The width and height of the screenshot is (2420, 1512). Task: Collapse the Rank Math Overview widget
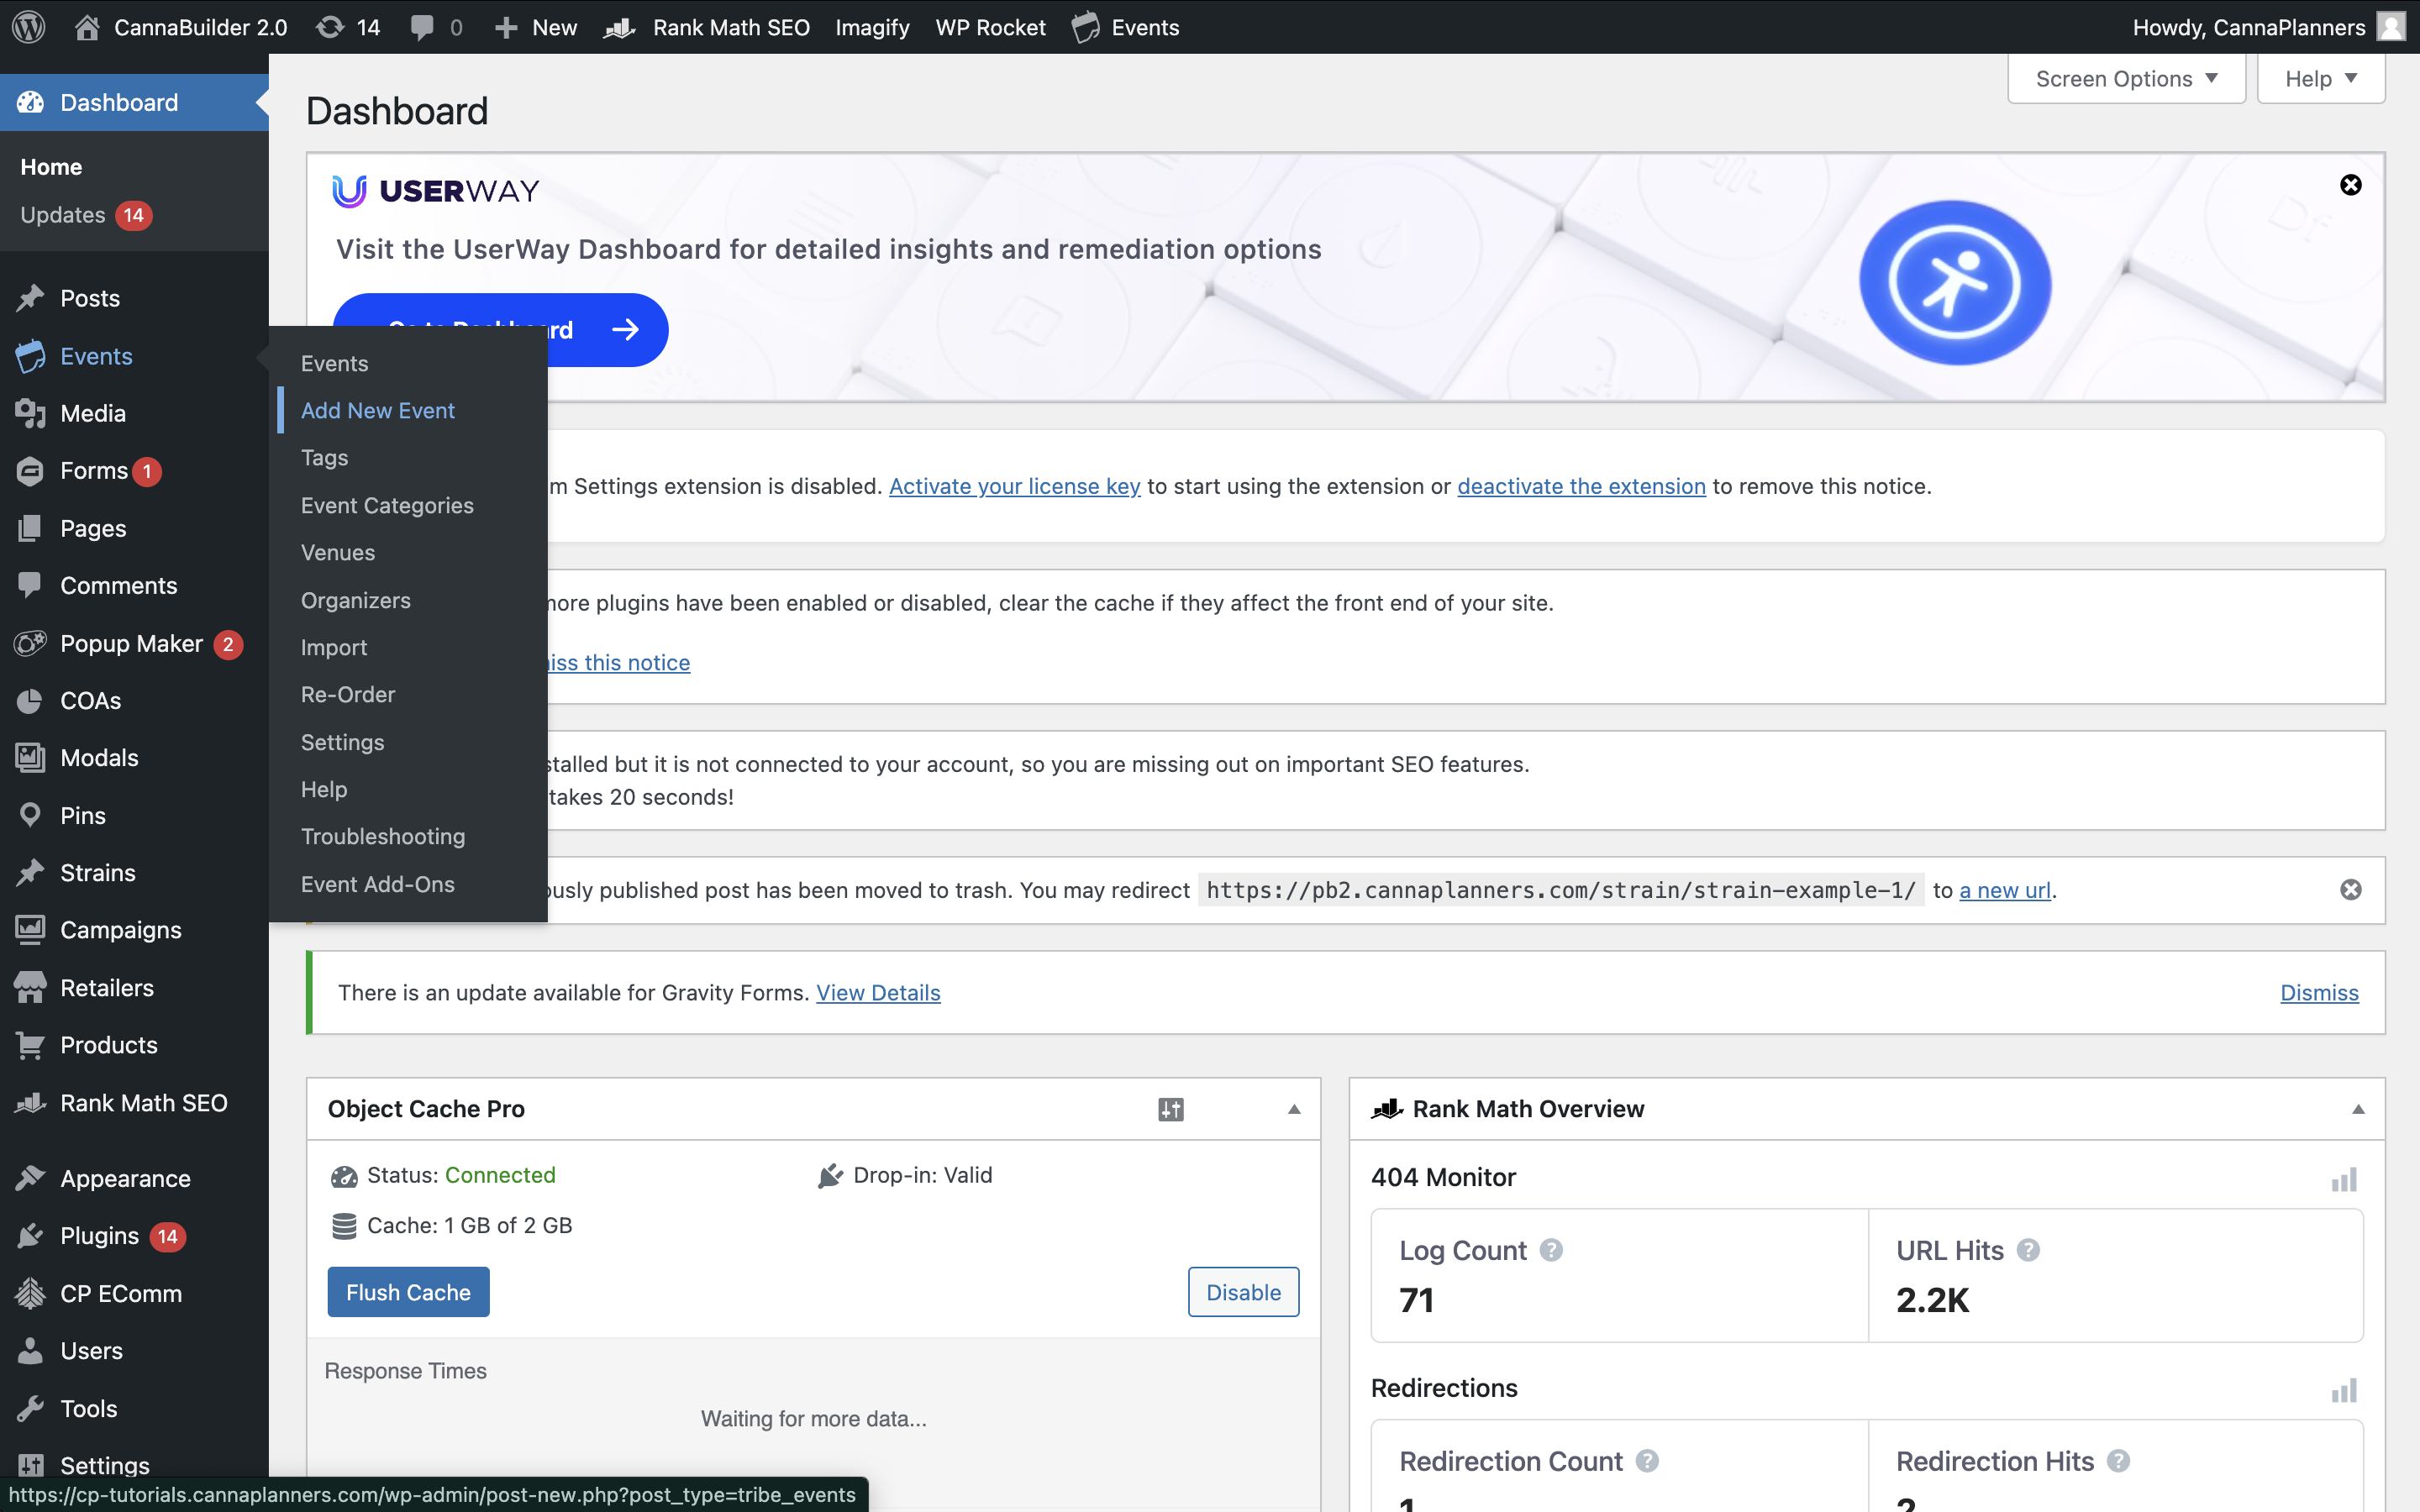(2358, 1109)
